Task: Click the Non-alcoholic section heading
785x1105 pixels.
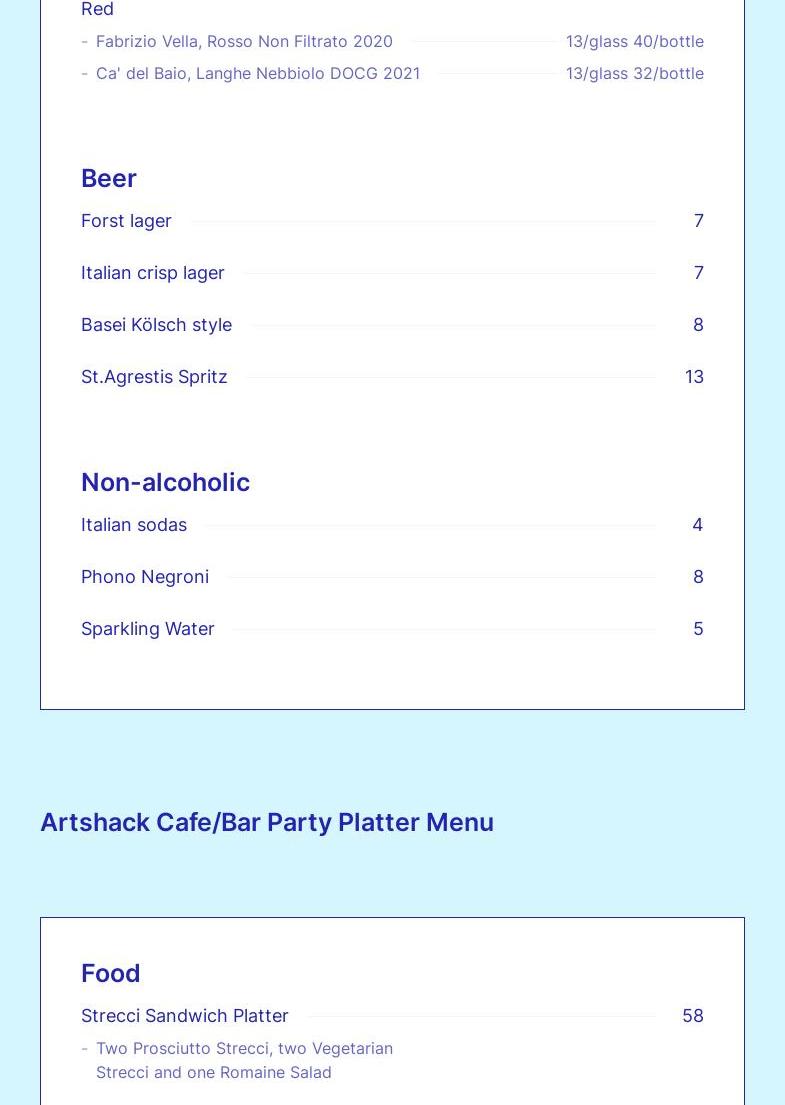Action: click(x=165, y=482)
